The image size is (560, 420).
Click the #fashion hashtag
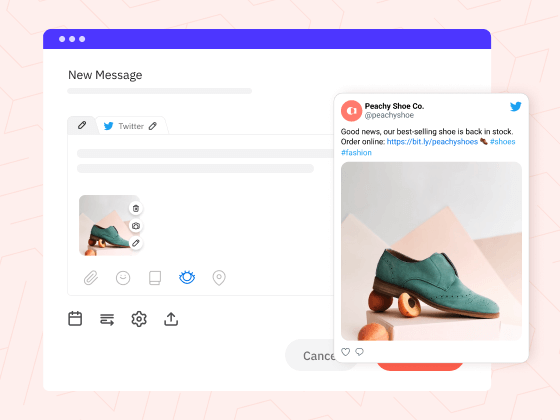356,152
